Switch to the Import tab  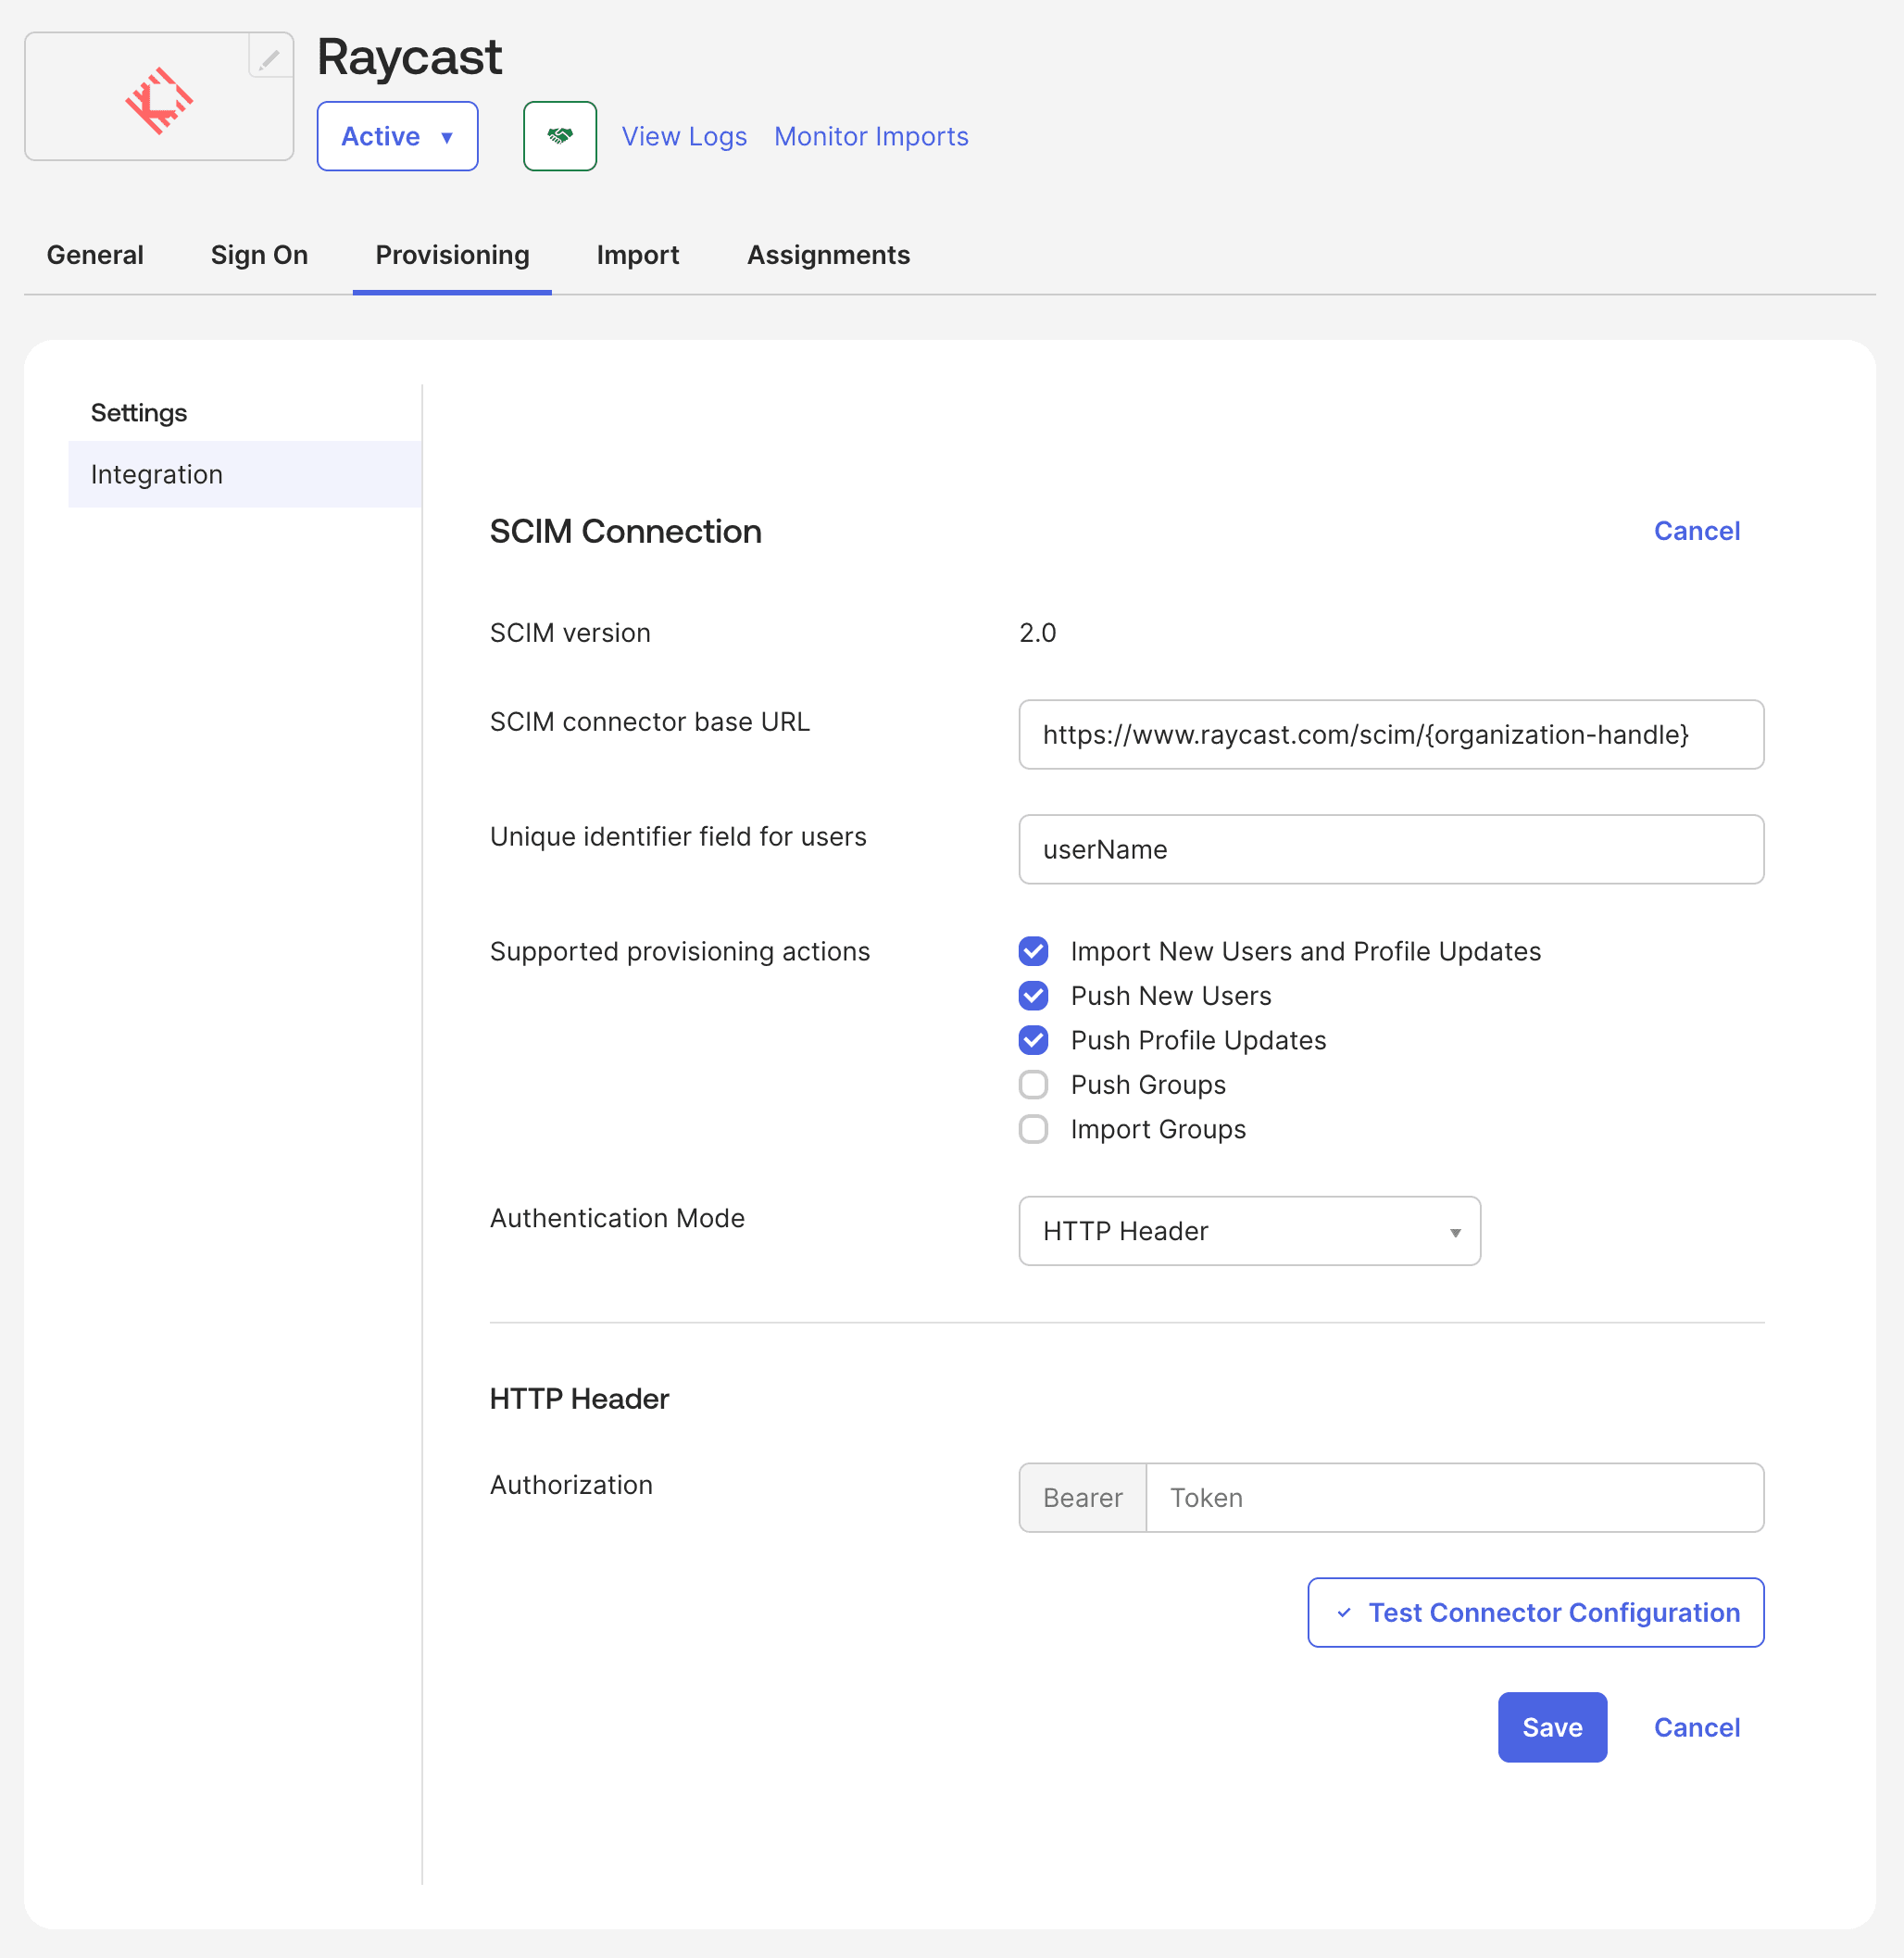click(x=637, y=255)
